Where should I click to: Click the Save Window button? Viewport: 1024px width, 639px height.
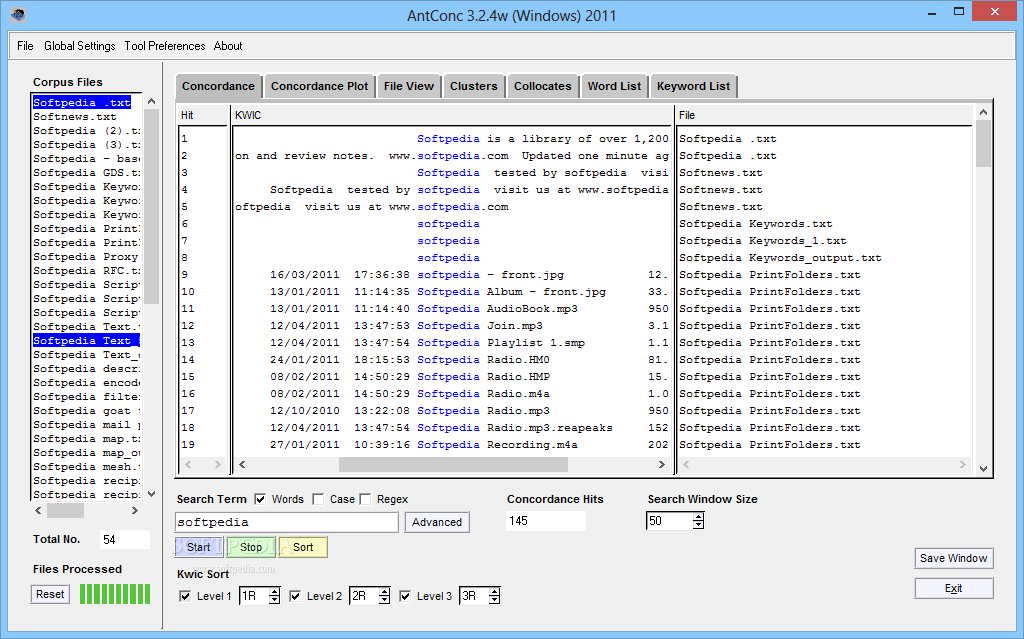point(953,558)
